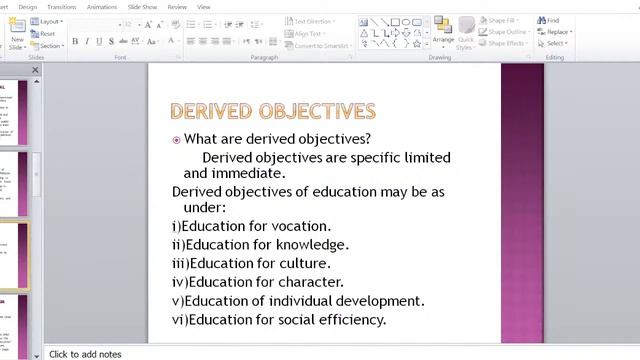Select the Oval shape
Viewport: 640px width, 360px height.
click(406, 22)
